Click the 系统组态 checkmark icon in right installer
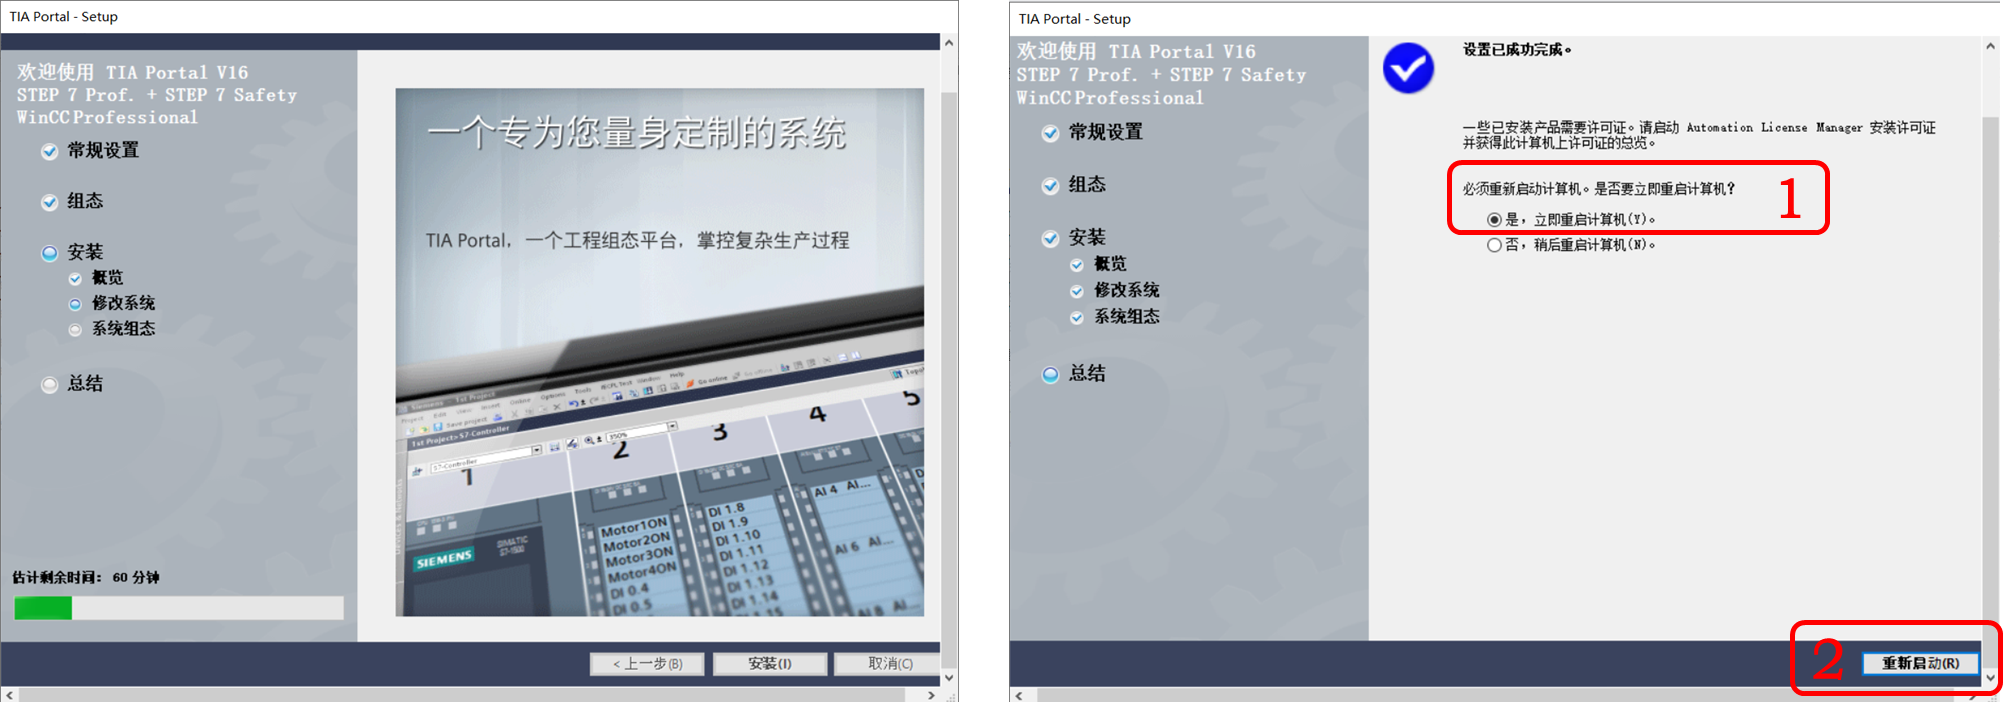2003x728 pixels. [x=1077, y=318]
